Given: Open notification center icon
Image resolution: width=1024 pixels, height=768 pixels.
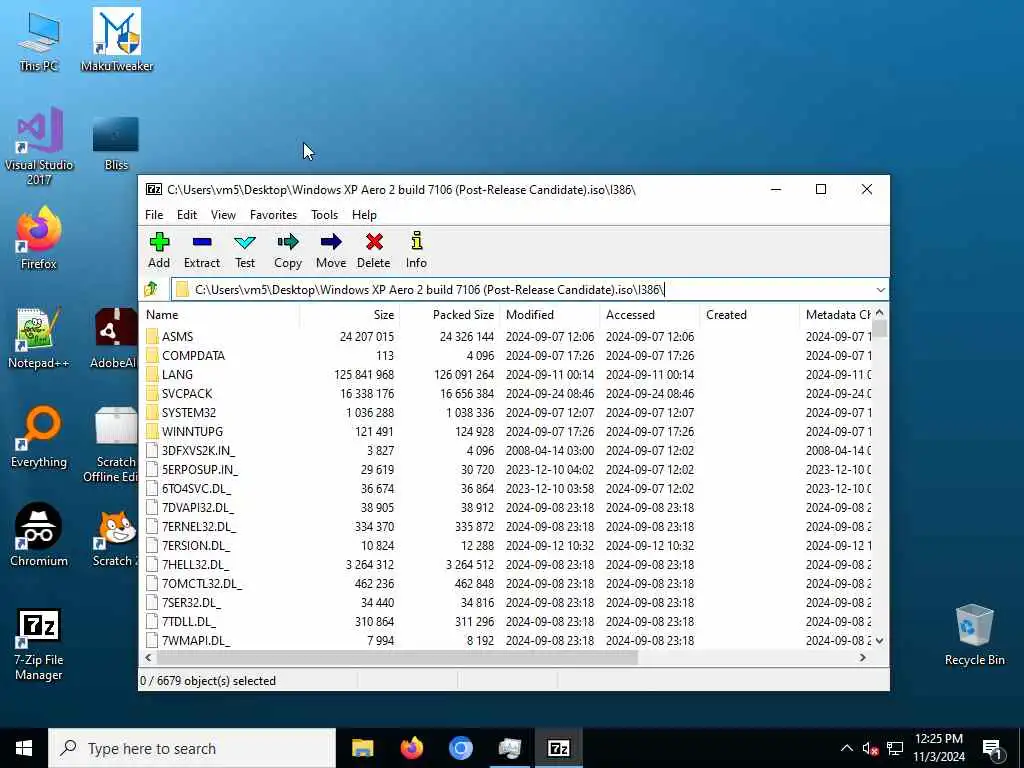Looking at the screenshot, I should click(992, 748).
